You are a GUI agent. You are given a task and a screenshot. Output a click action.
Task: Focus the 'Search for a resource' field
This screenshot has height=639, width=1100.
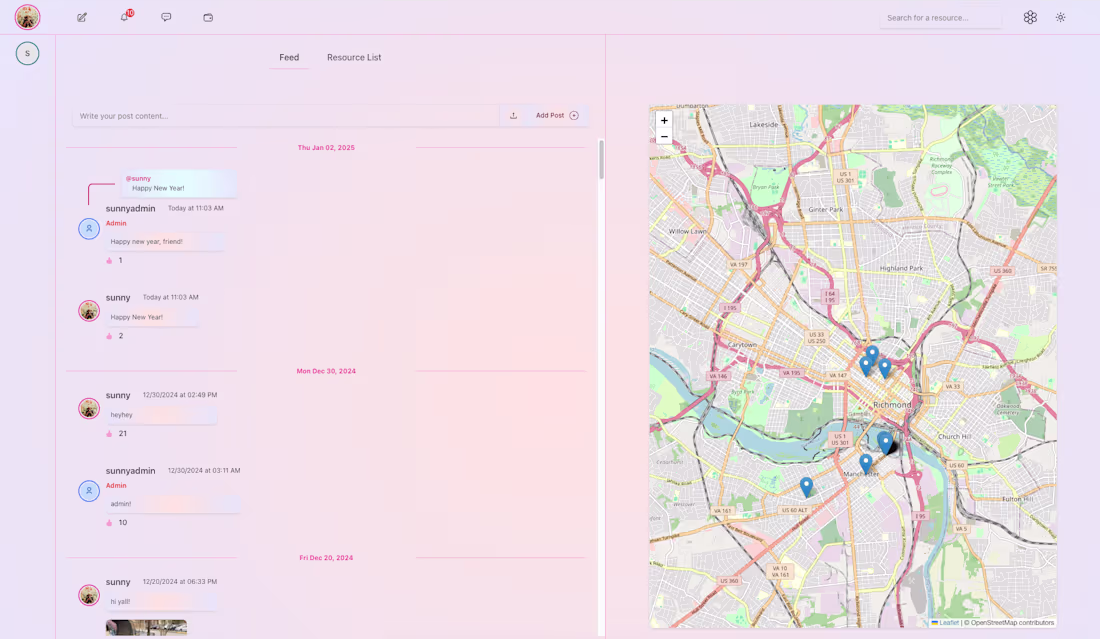pos(940,18)
